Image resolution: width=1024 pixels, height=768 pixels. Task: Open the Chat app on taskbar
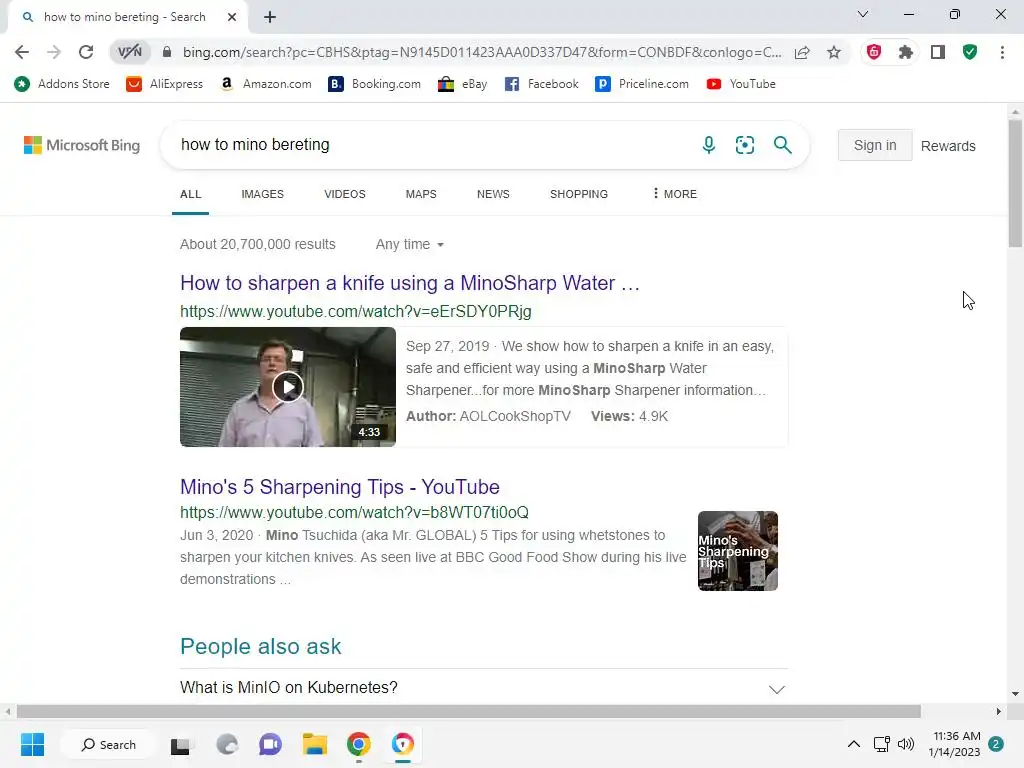(270, 744)
